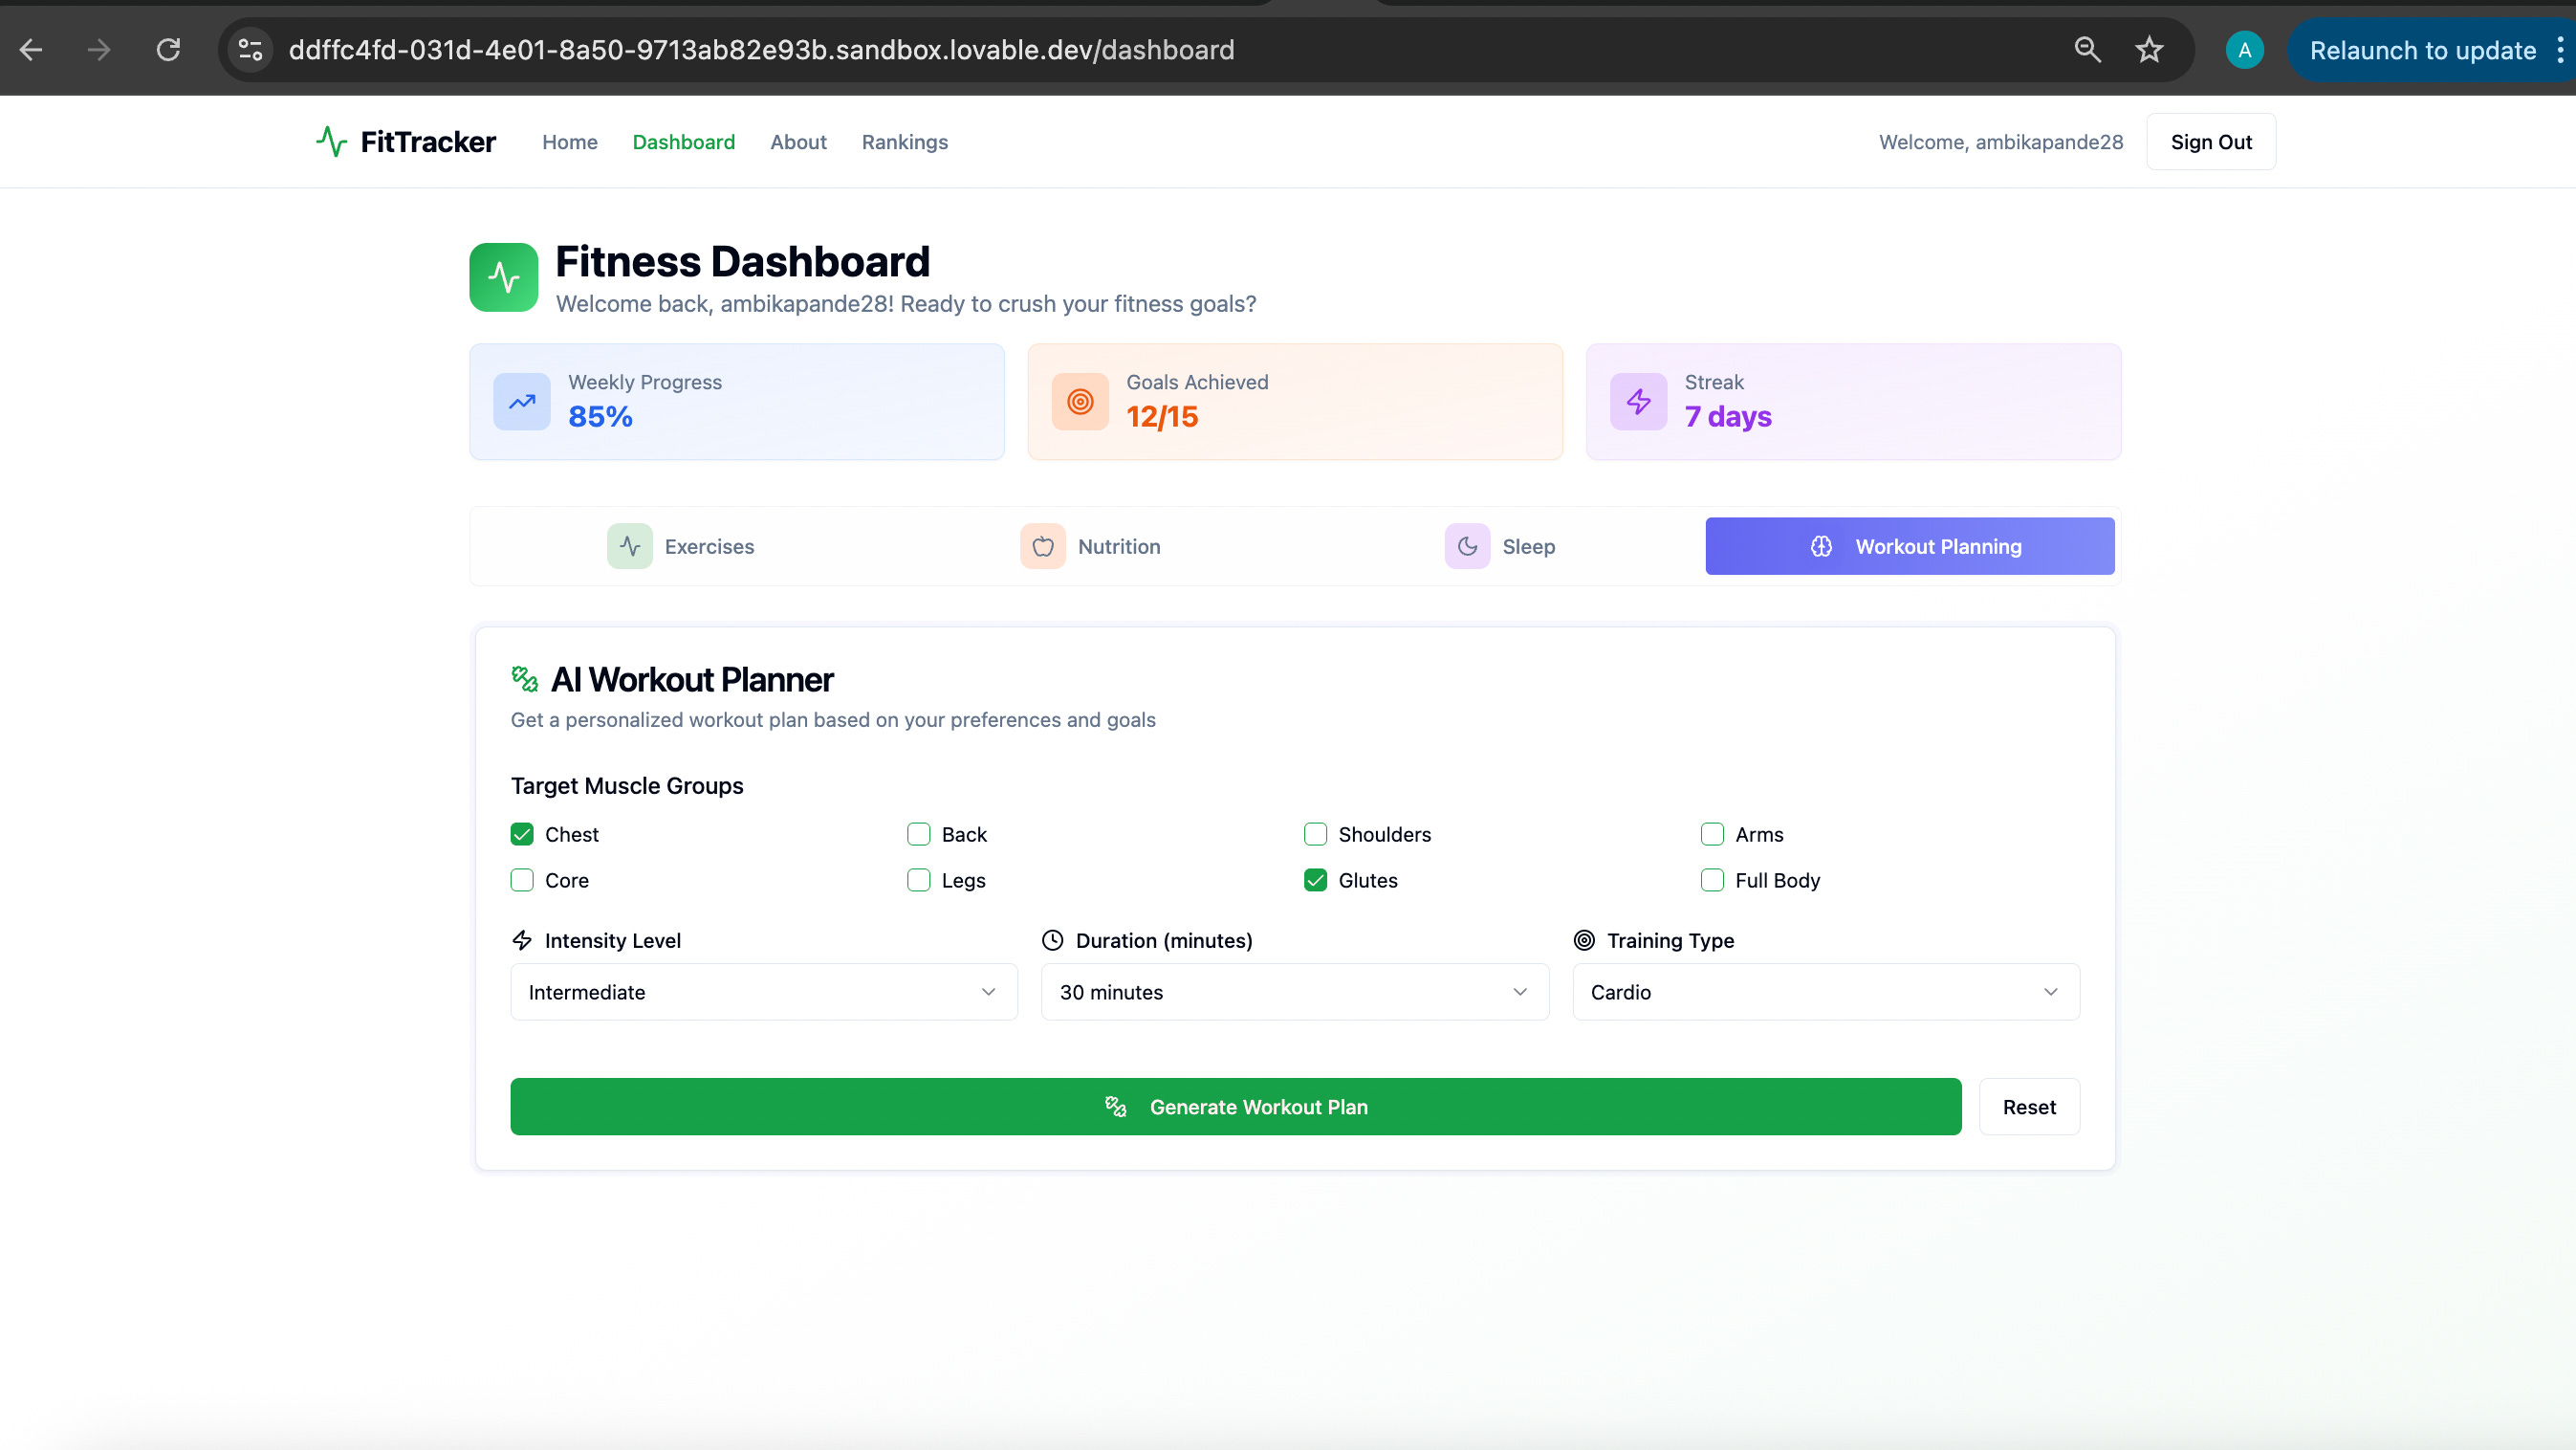The height and width of the screenshot is (1450, 2576).
Task: Uncheck the Chest muscle group
Action: 522,834
